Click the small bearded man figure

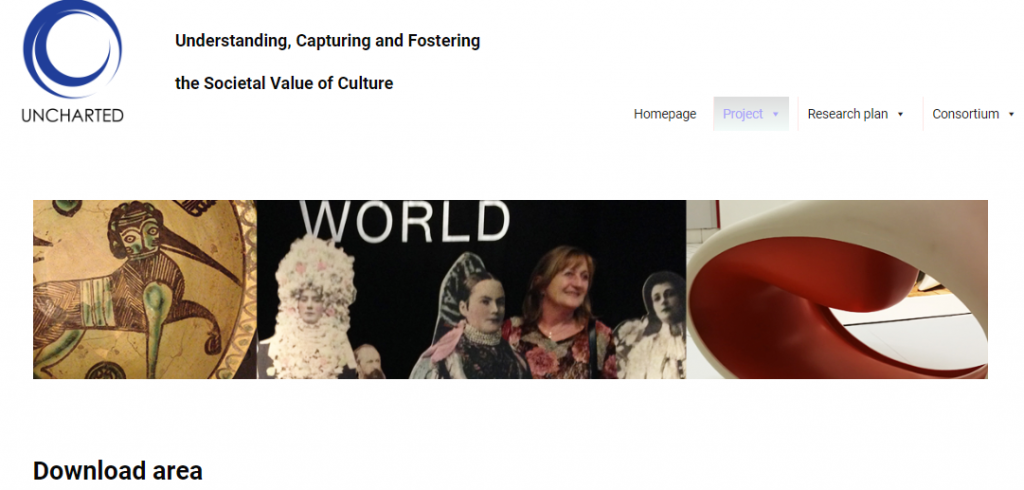pos(369,362)
